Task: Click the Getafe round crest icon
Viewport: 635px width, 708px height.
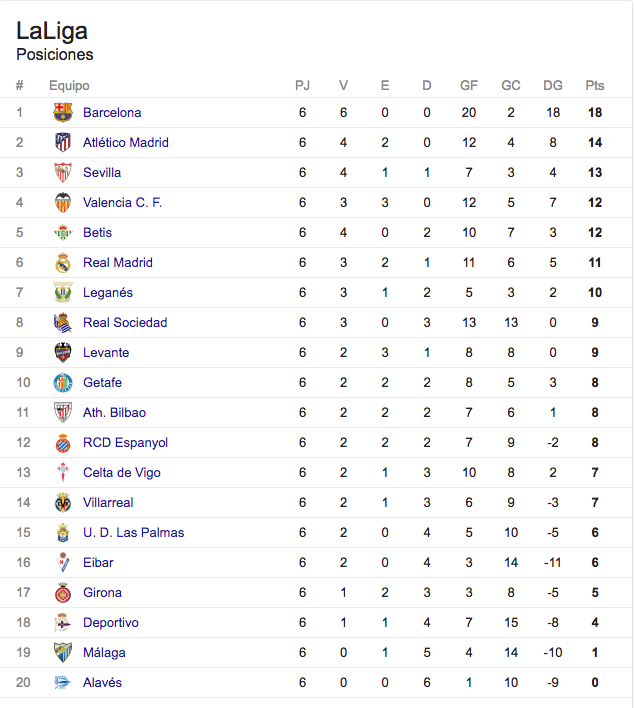Action: [63, 382]
